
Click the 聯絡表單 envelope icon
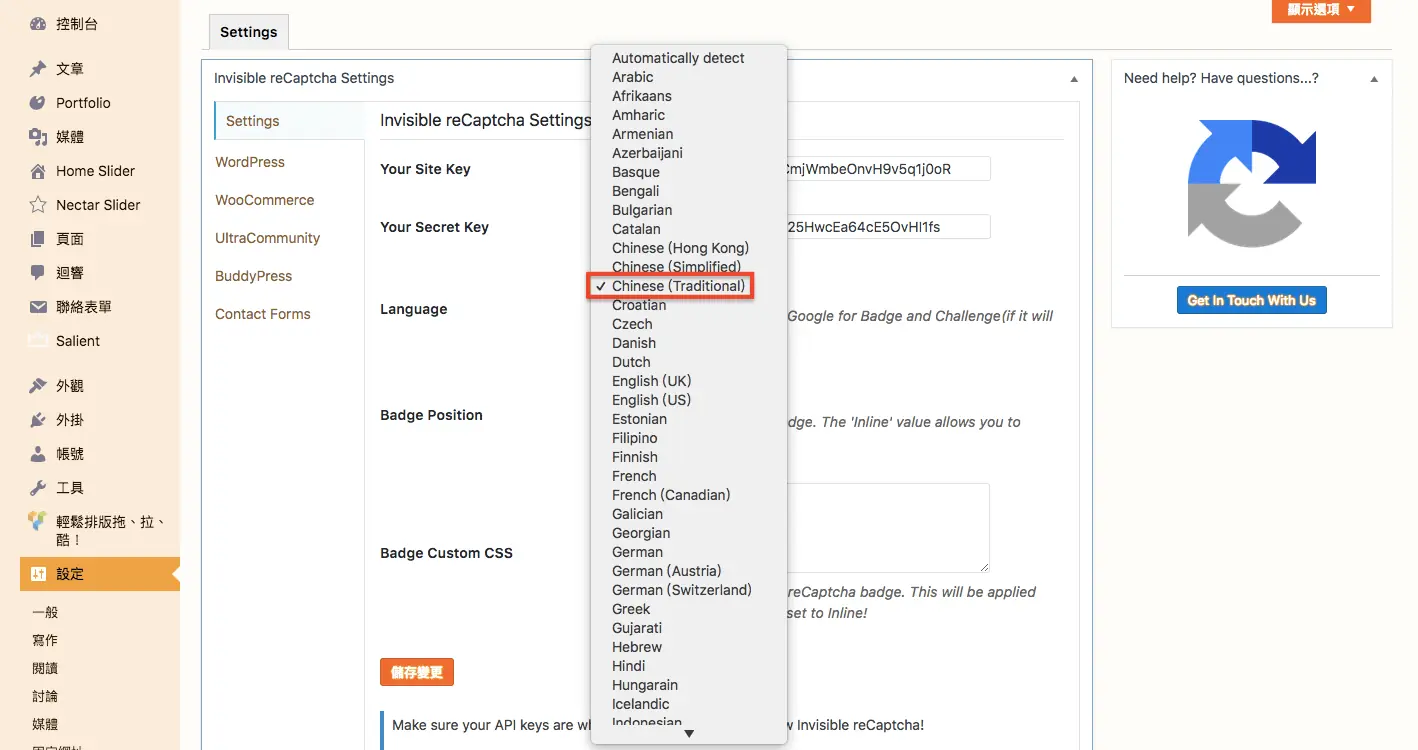[x=38, y=307]
